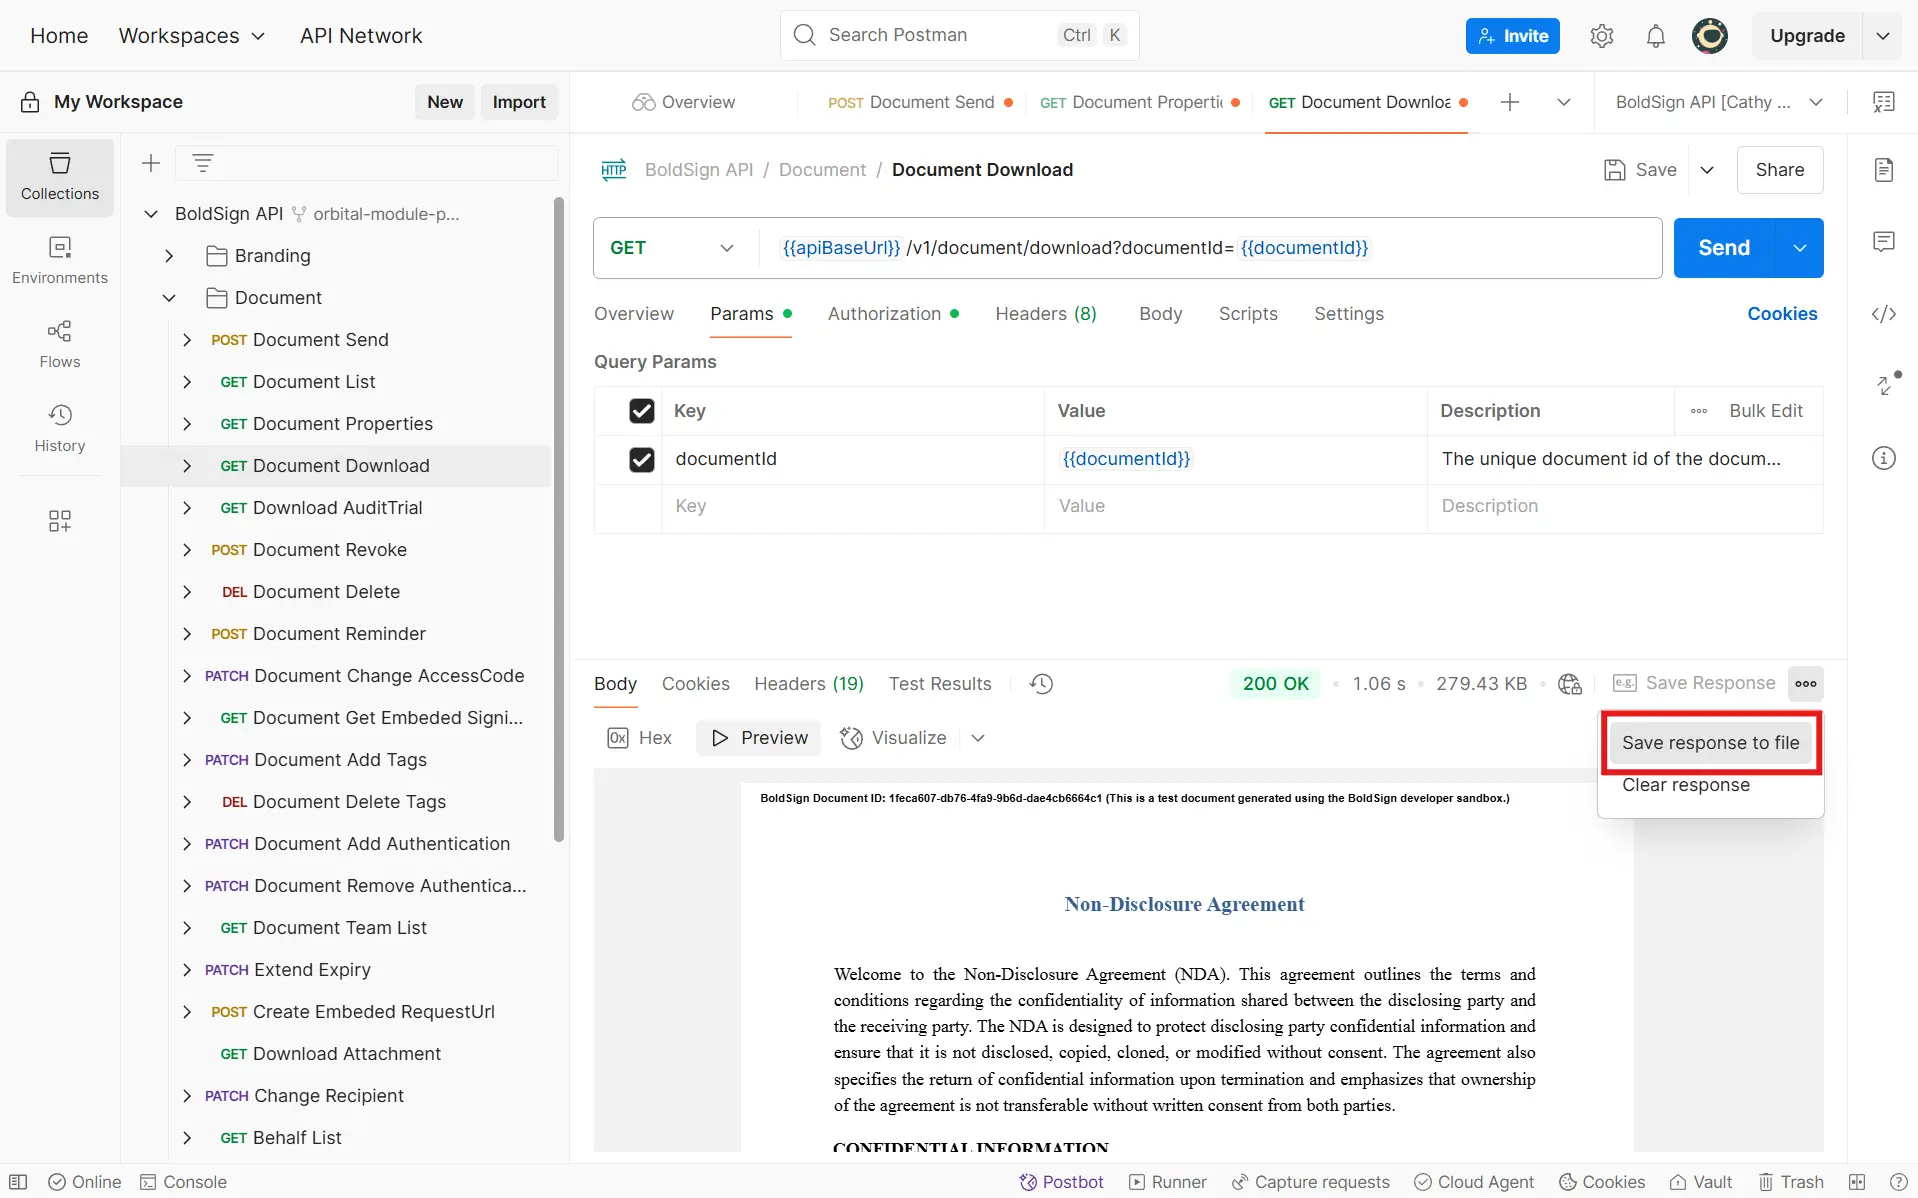Switch to the Scripts tab
This screenshot has width=1918, height=1198.
click(1248, 314)
